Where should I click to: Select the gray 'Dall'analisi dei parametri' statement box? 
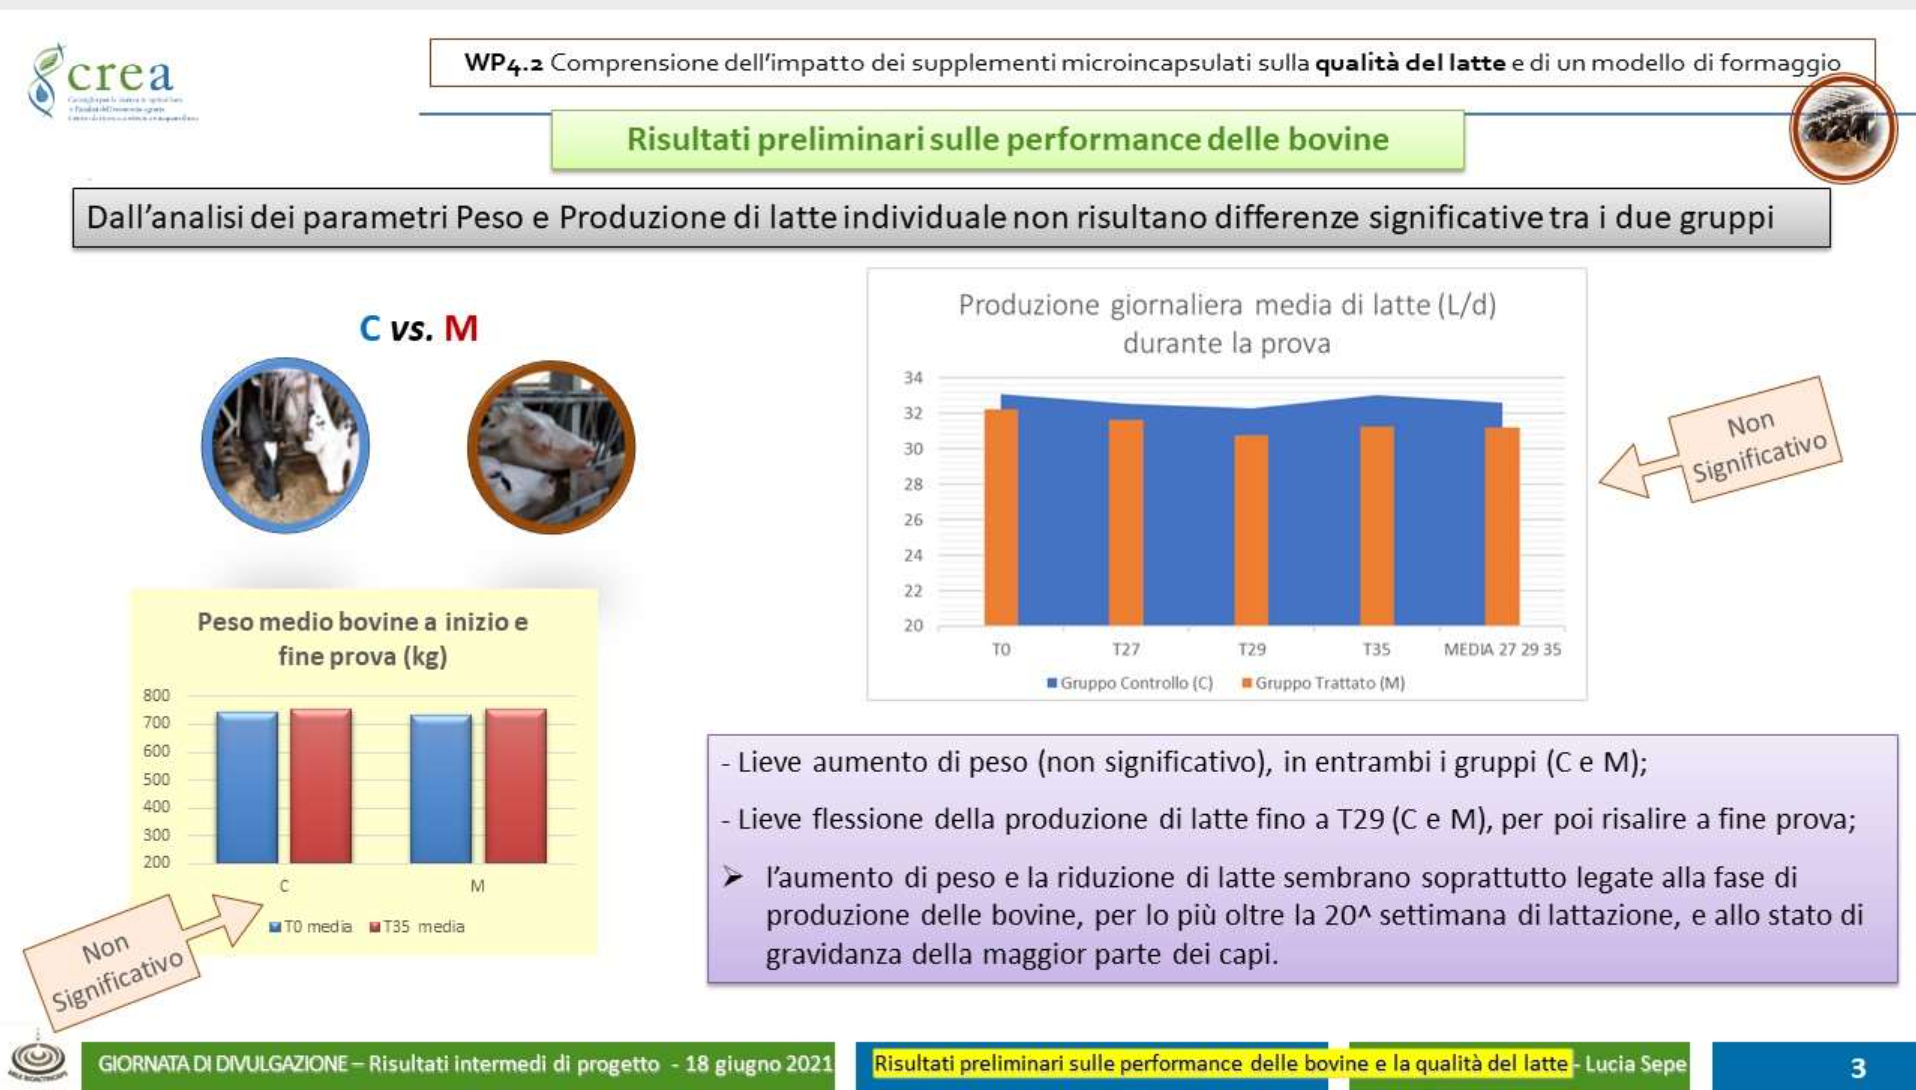[x=950, y=218]
